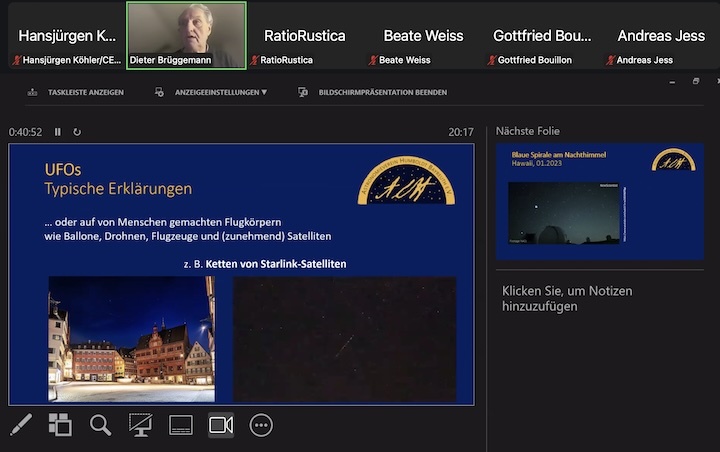Select Hansjürgen Köhler participant tile
This screenshot has height=452, width=720.
[67, 36]
